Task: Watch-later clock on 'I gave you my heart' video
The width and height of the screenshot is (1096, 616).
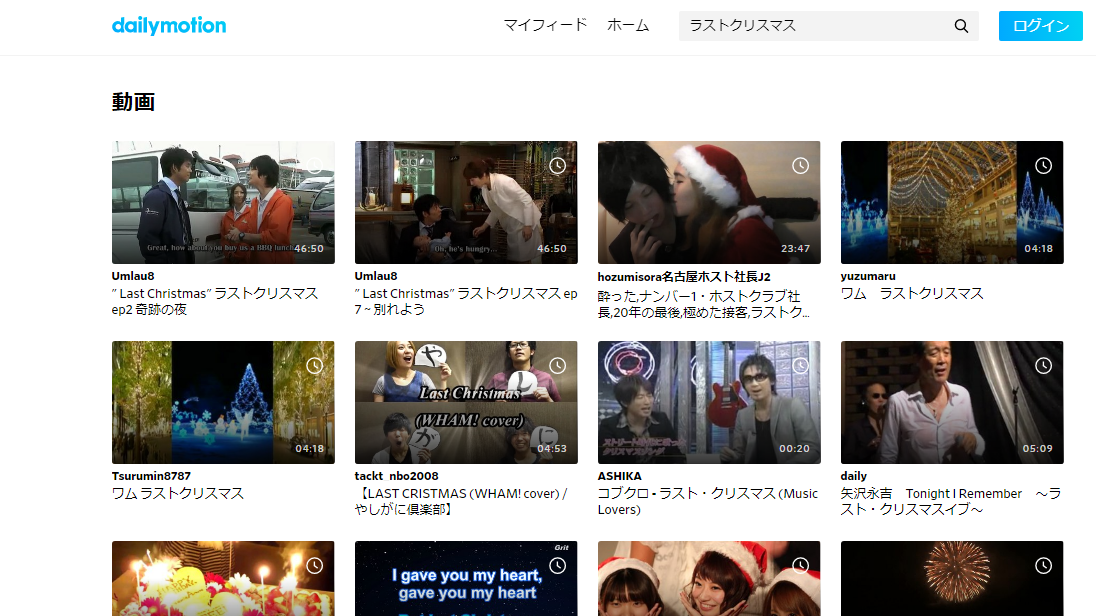Action: pyautogui.click(x=557, y=566)
